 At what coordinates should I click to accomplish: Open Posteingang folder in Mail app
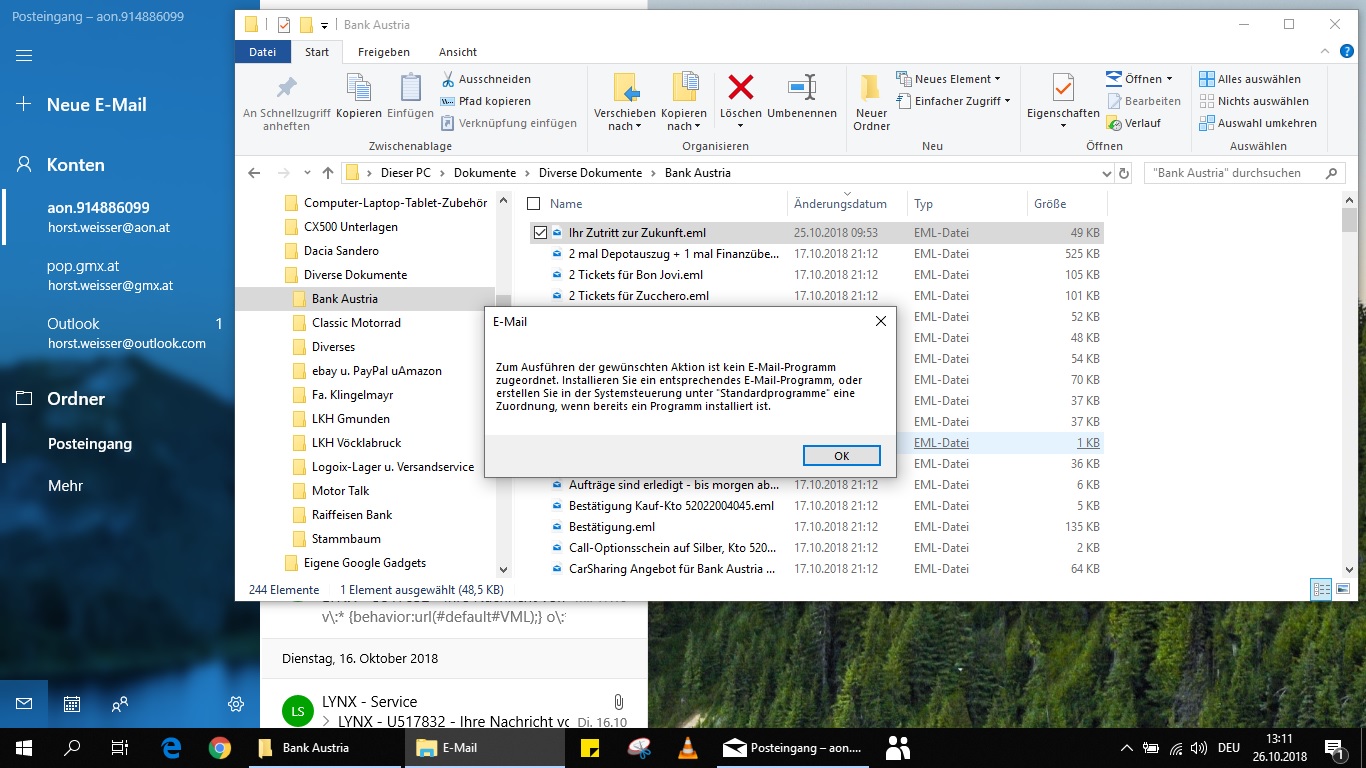click(90, 444)
